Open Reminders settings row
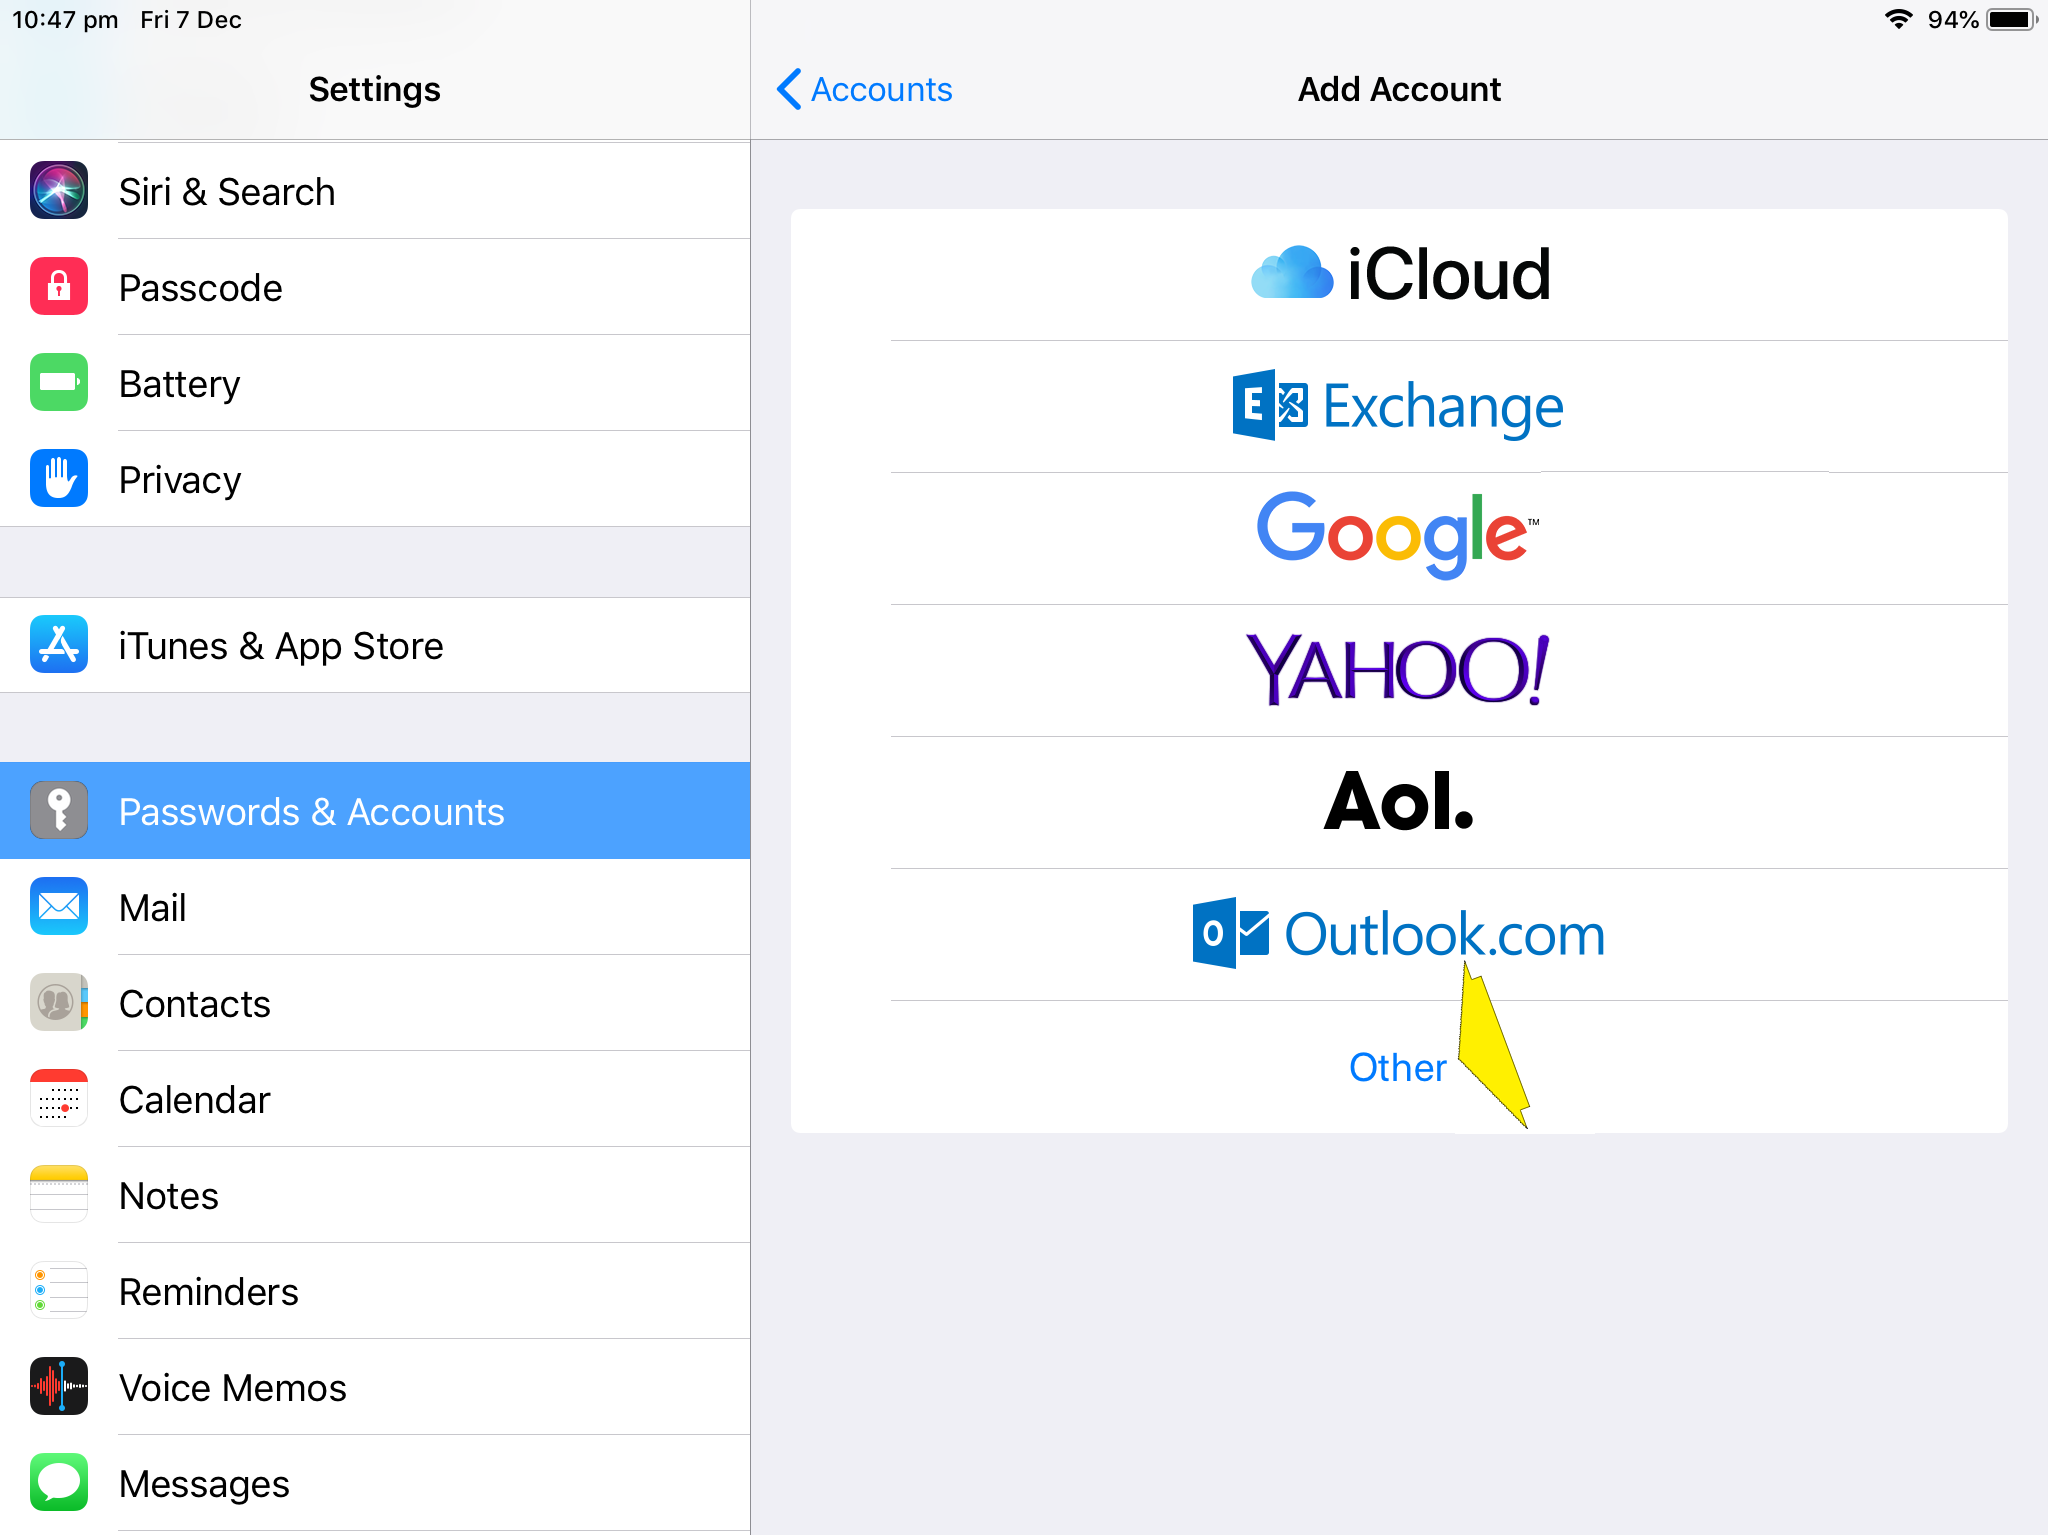This screenshot has width=2048, height=1536. click(x=209, y=1291)
